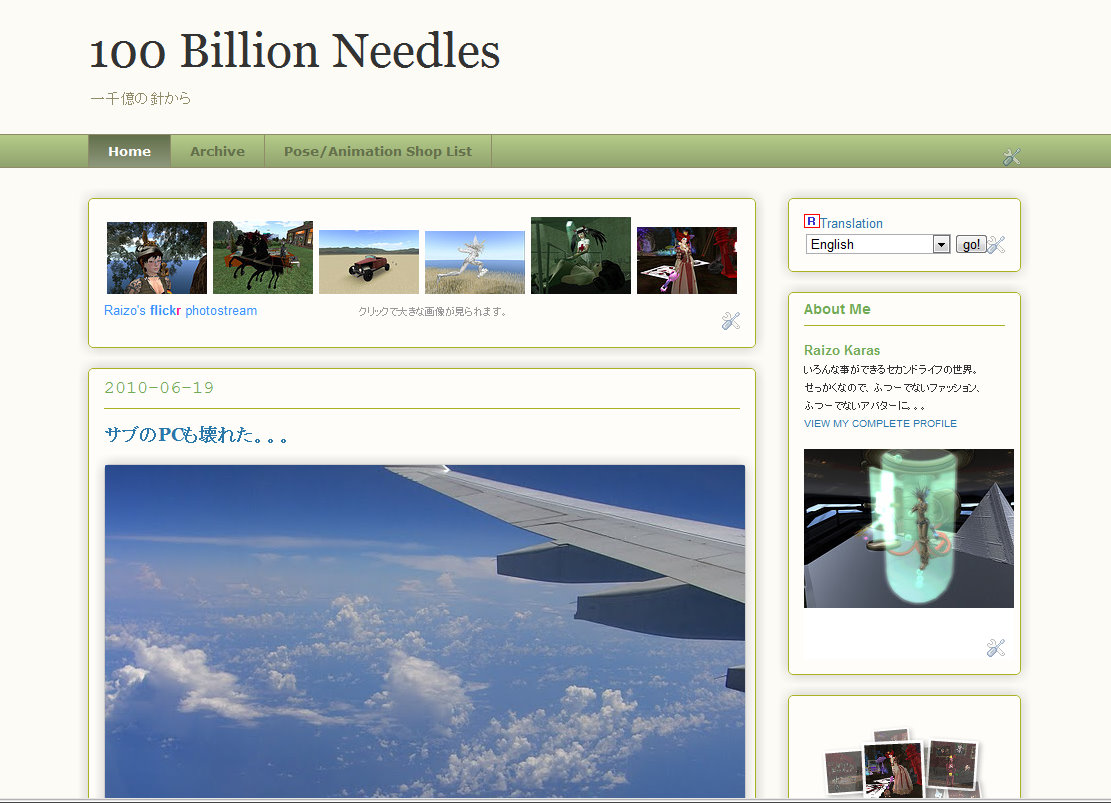Open the horse carriage flickr thumbnail
The width and height of the screenshot is (1111, 803).
tap(263, 257)
